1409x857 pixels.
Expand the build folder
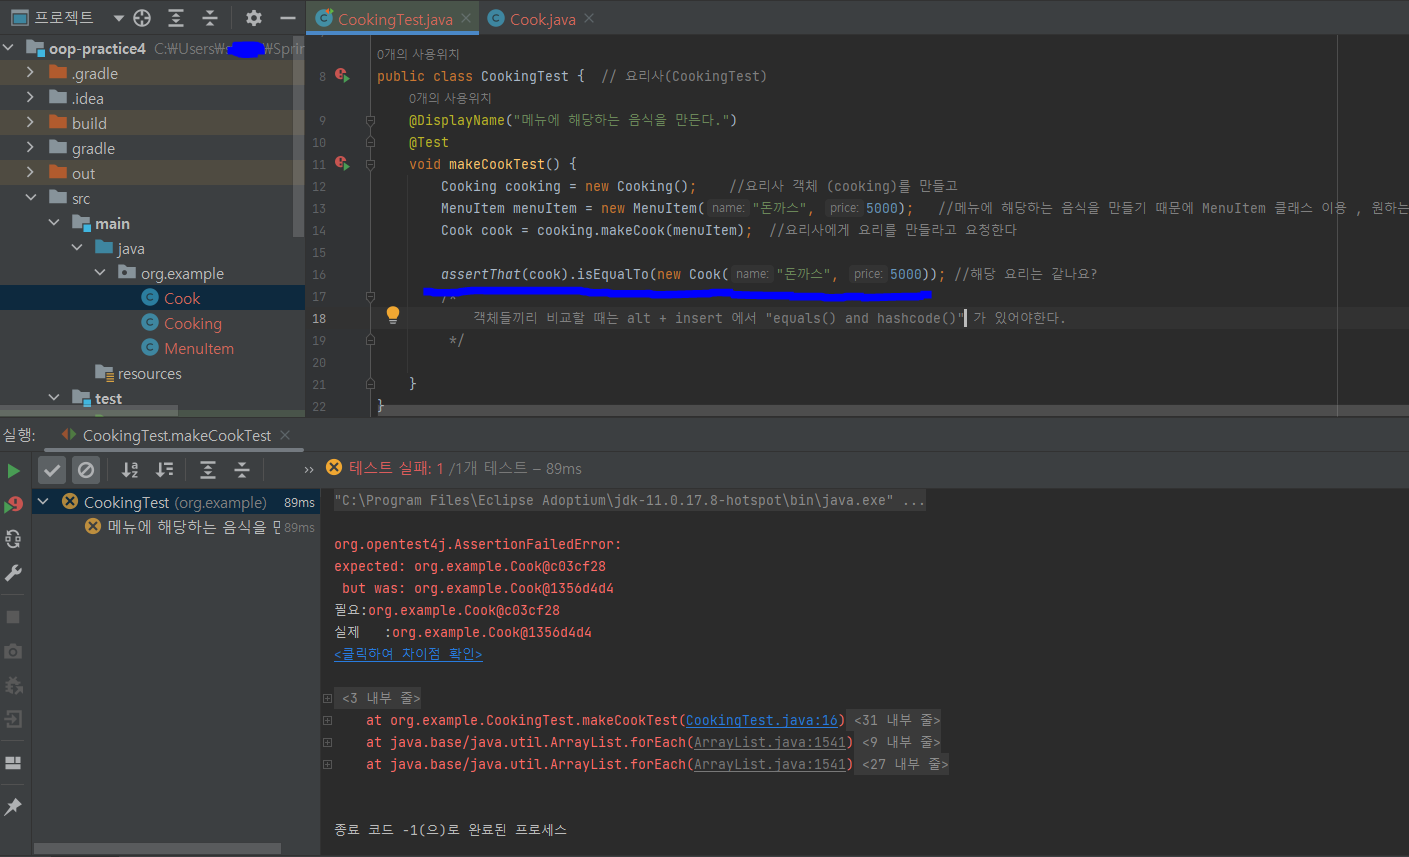coord(30,122)
